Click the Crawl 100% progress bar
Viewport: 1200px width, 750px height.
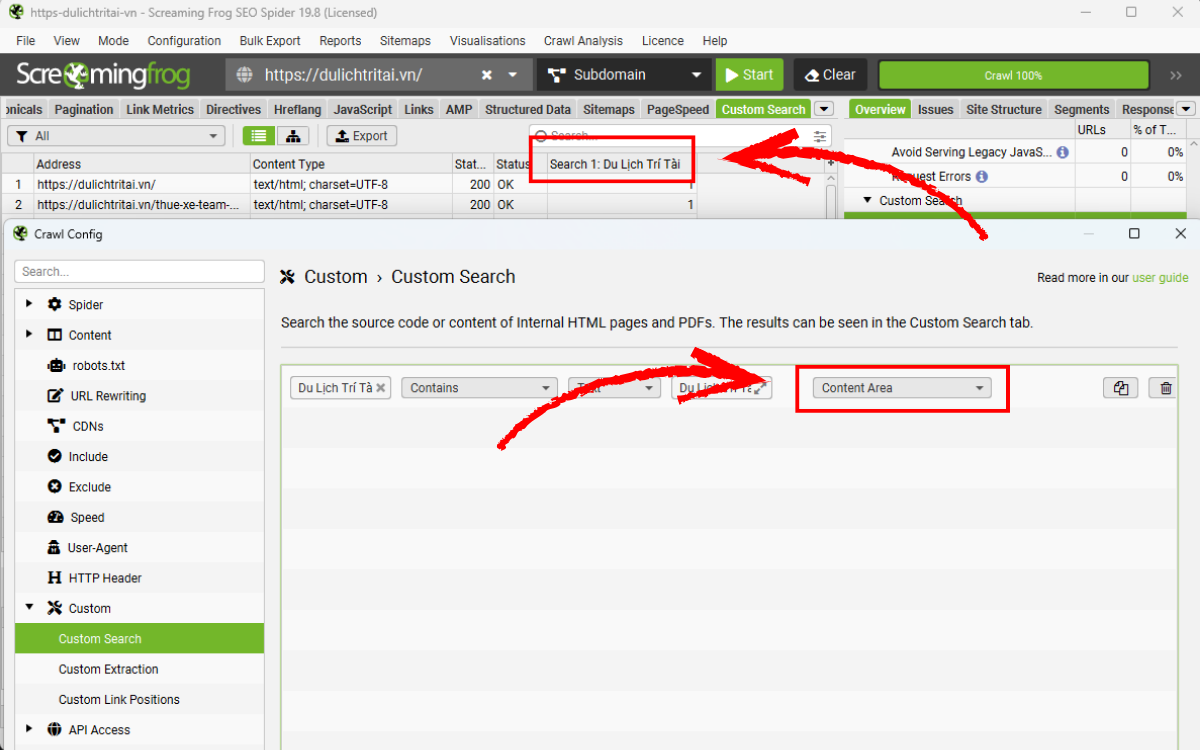(1013, 75)
